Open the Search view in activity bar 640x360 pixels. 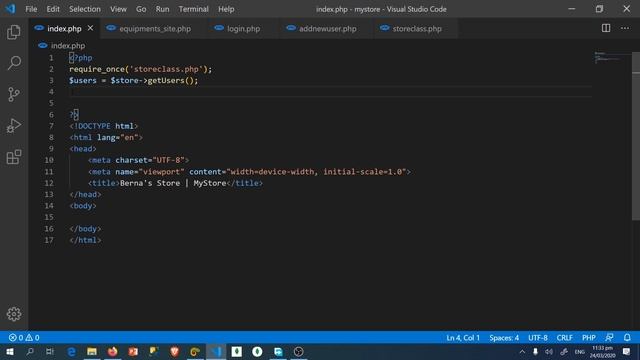click(14, 63)
